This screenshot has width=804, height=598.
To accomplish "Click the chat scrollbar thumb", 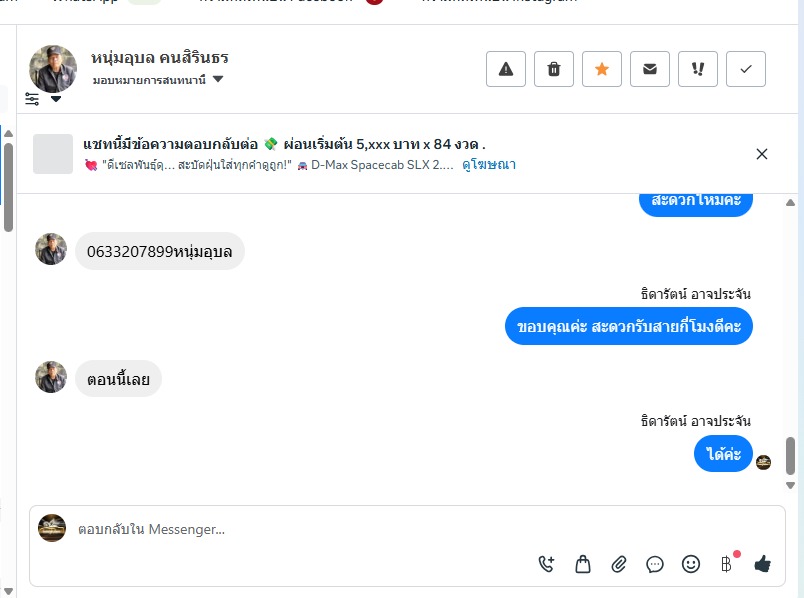I will tap(791, 455).
